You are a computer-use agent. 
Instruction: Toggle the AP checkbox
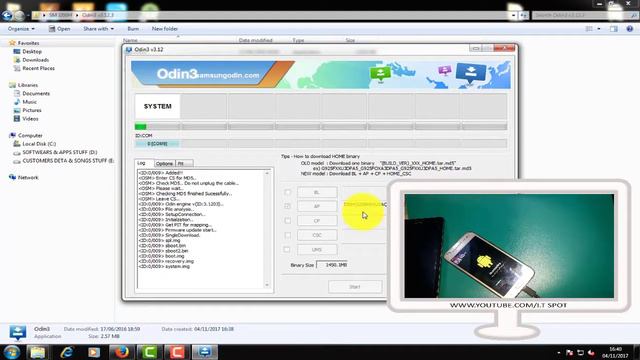click(x=288, y=206)
